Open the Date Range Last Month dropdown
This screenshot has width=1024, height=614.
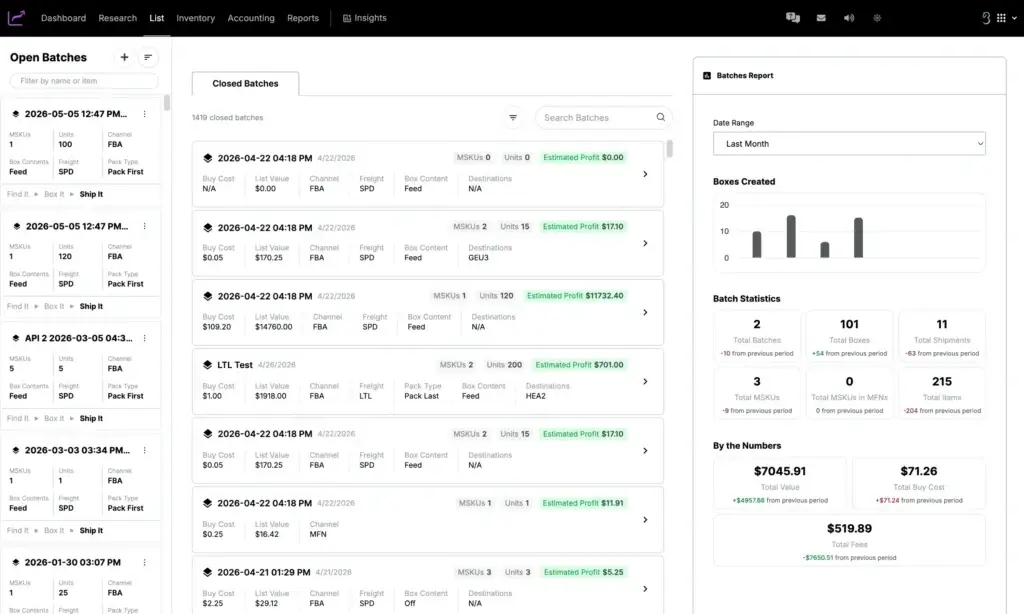coord(849,144)
